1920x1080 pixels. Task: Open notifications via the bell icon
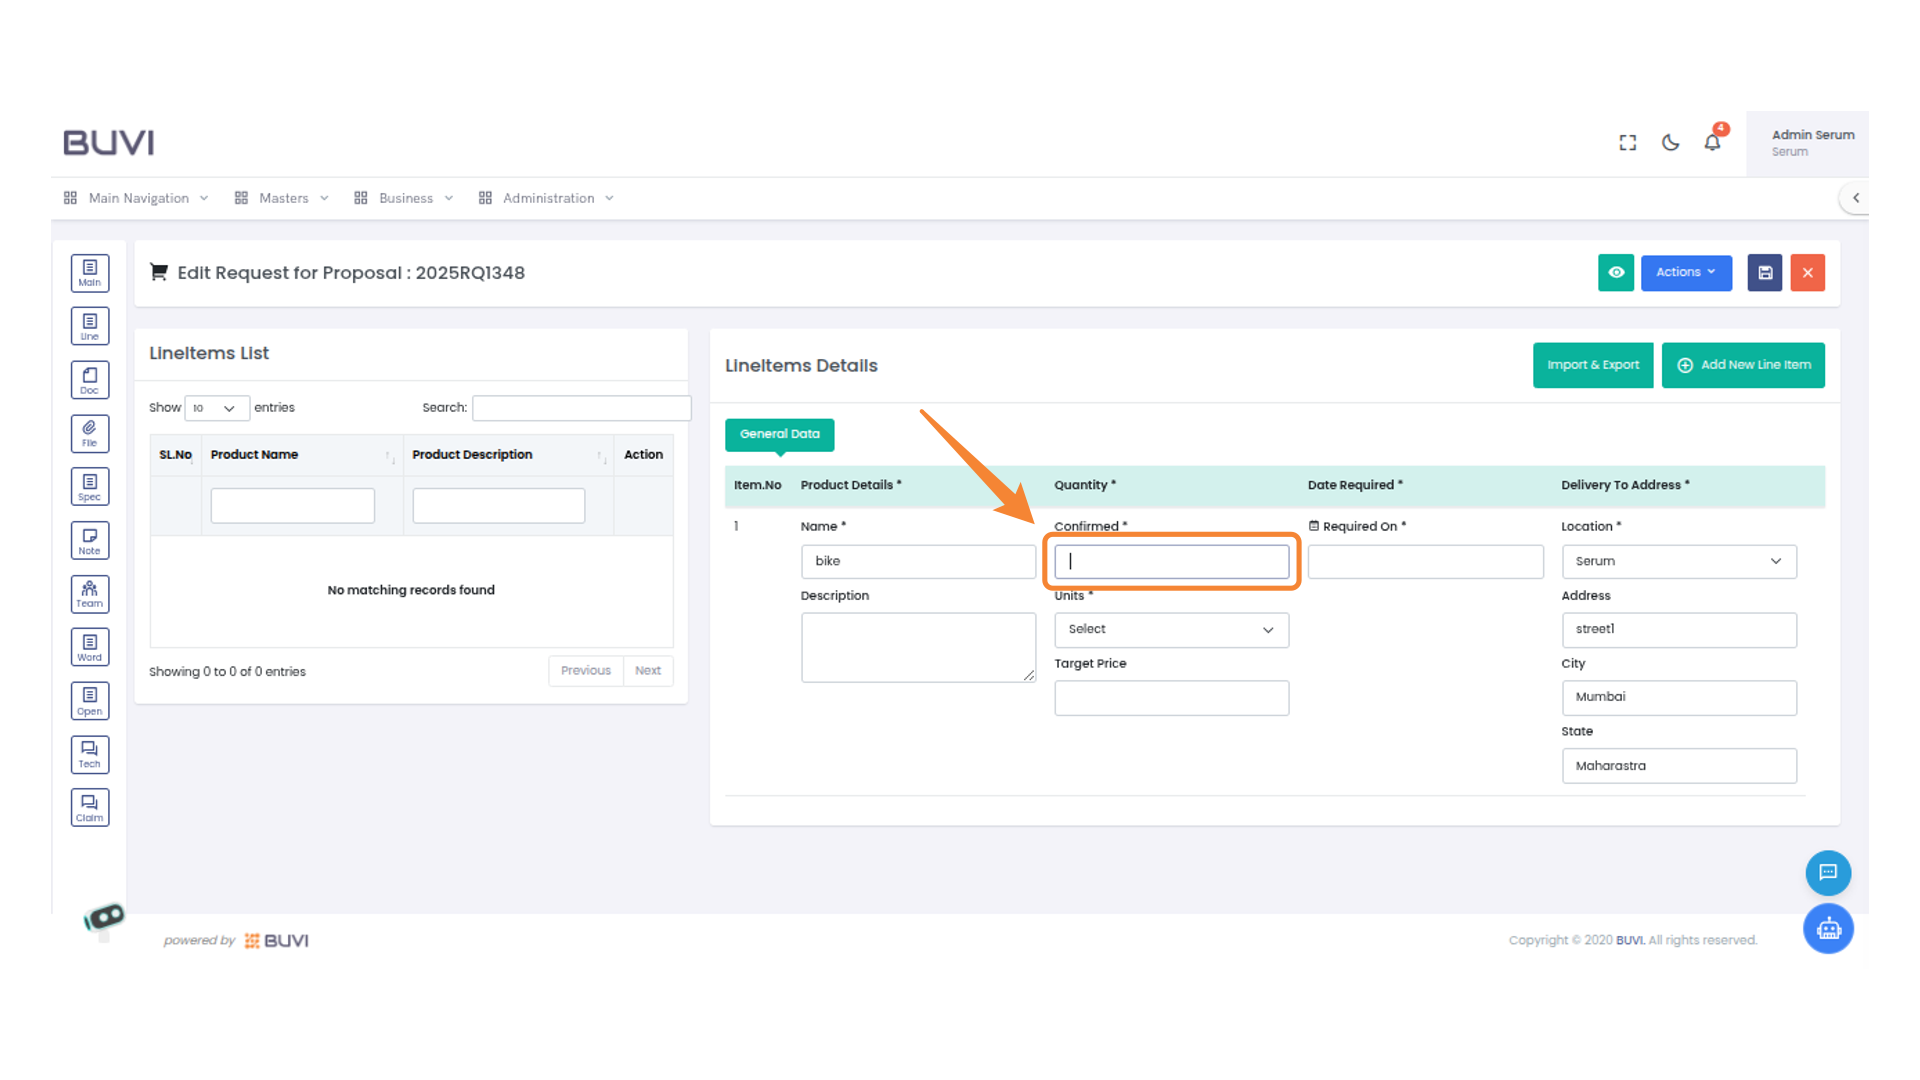[x=1712, y=142]
